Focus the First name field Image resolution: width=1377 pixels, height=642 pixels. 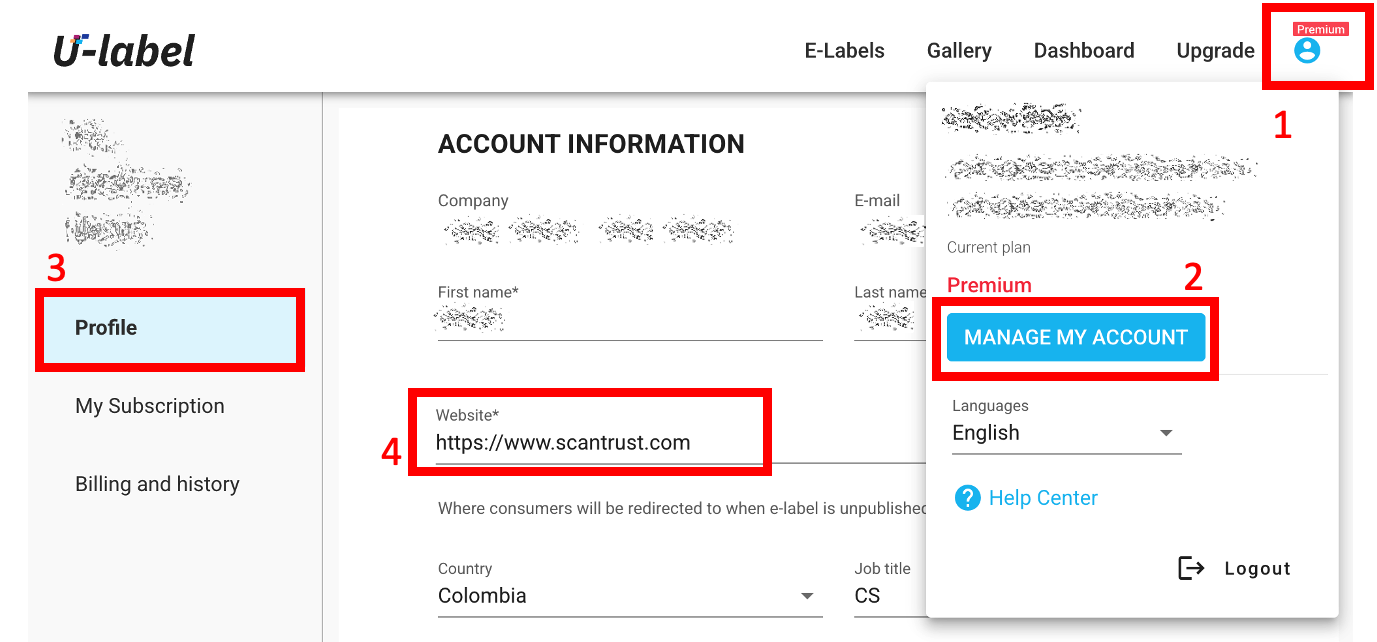coord(630,322)
